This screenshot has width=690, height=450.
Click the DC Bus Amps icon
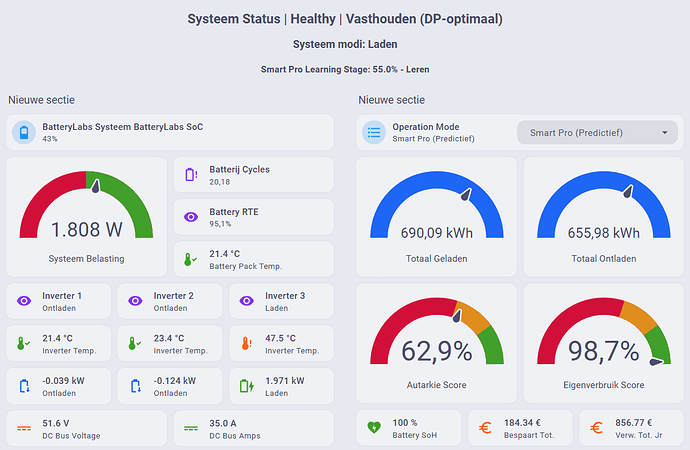[191, 428]
